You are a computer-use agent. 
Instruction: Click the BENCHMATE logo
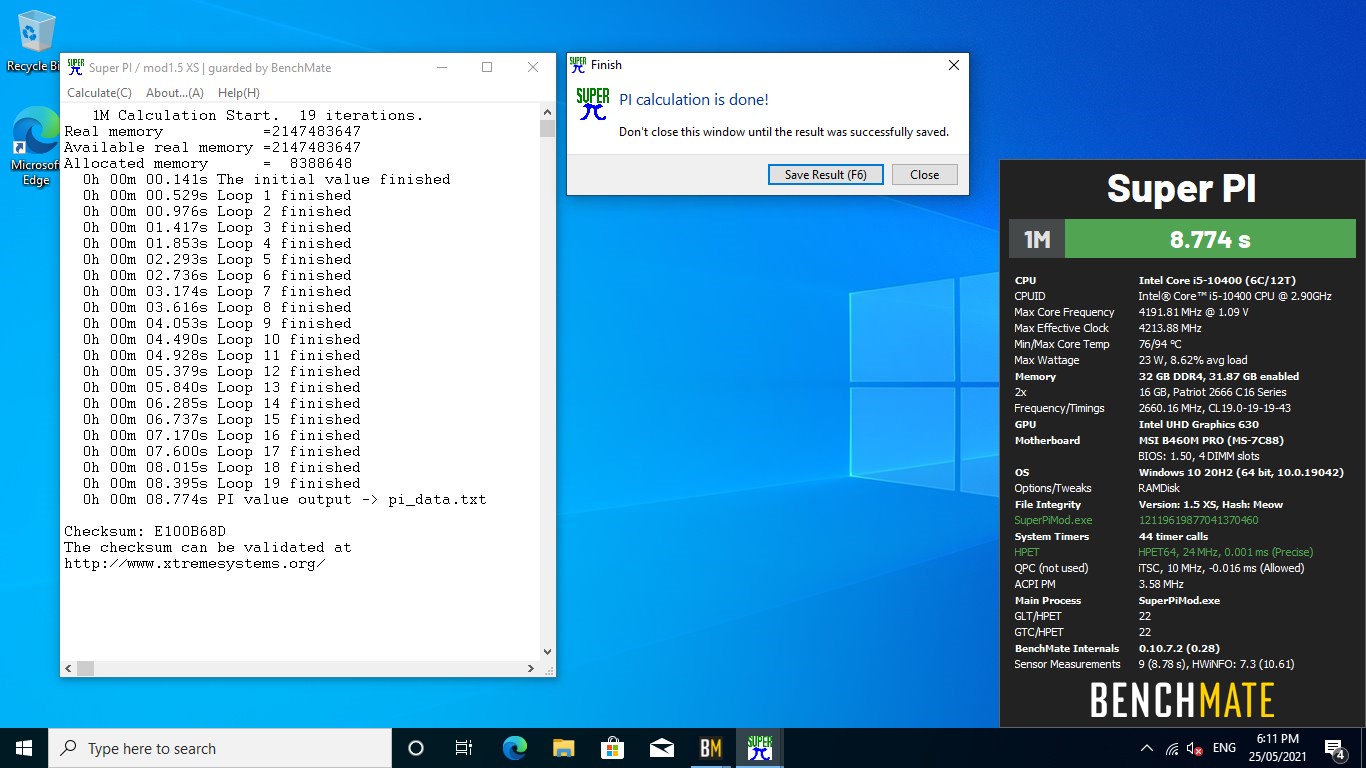click(1181, 700)
